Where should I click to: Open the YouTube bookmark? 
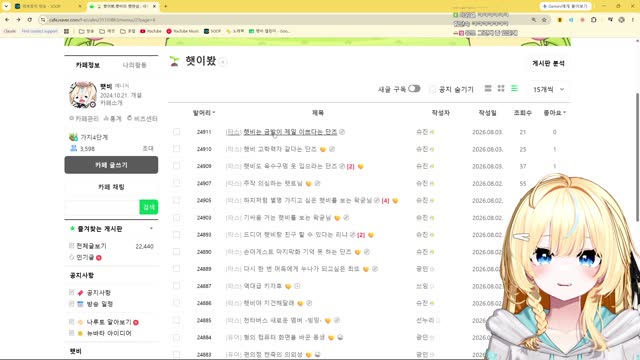[x=151, y=31]
